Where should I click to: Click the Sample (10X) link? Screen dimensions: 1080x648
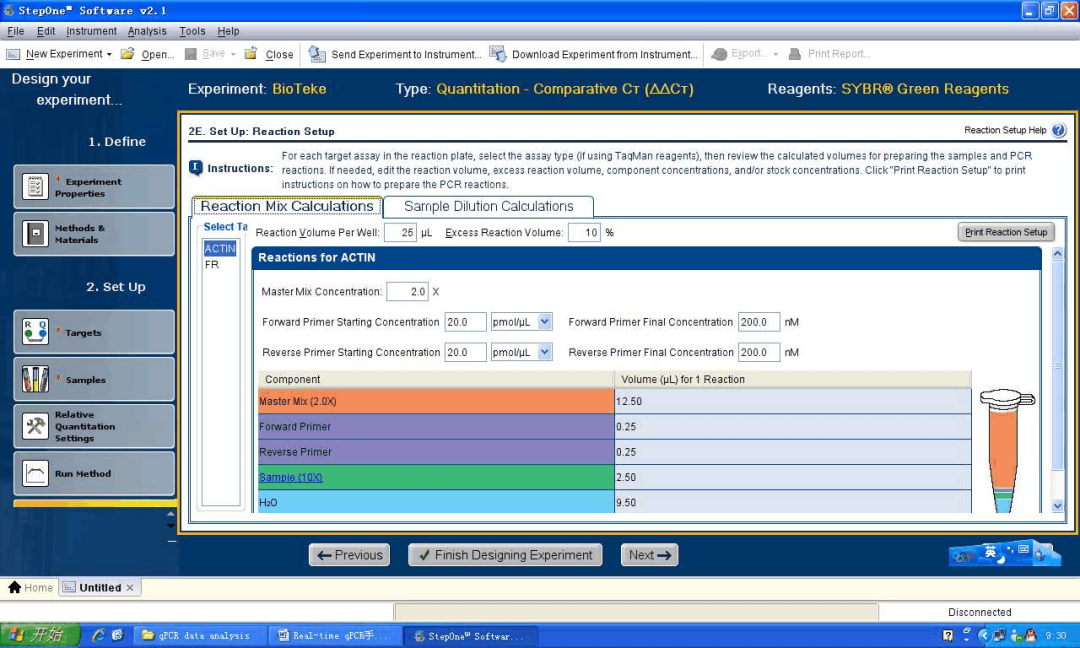click(x=290, y=477)
